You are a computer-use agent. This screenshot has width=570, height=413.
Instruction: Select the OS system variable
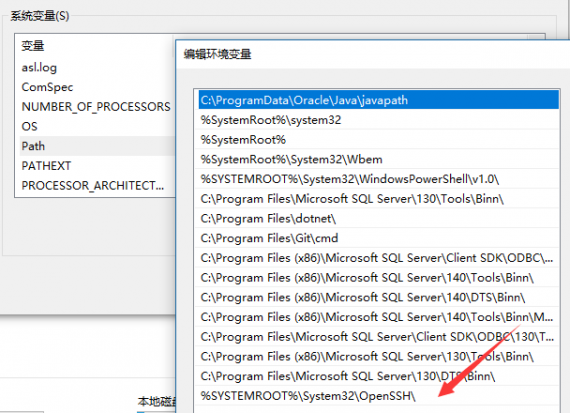point(97,126)
